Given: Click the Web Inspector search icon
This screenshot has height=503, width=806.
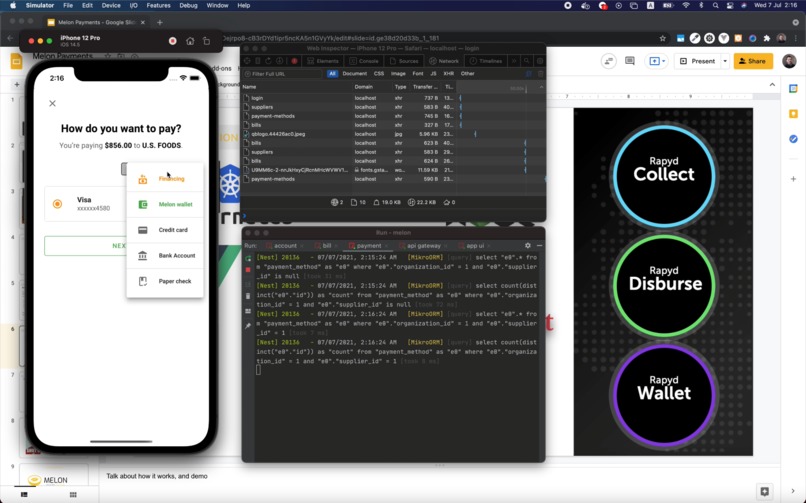Looking at the screenshot, I should click(x=526, y=61).
